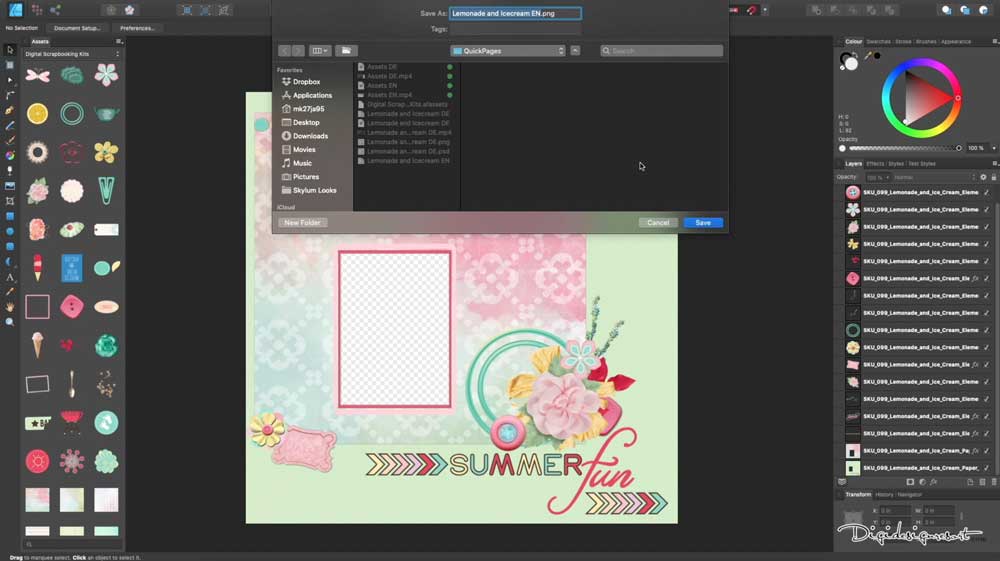Image resolution: width=1000 pixels, height=561 pixels.
Task: Collapse the save dialog with chevron button
Action: (x=575, y=50)
